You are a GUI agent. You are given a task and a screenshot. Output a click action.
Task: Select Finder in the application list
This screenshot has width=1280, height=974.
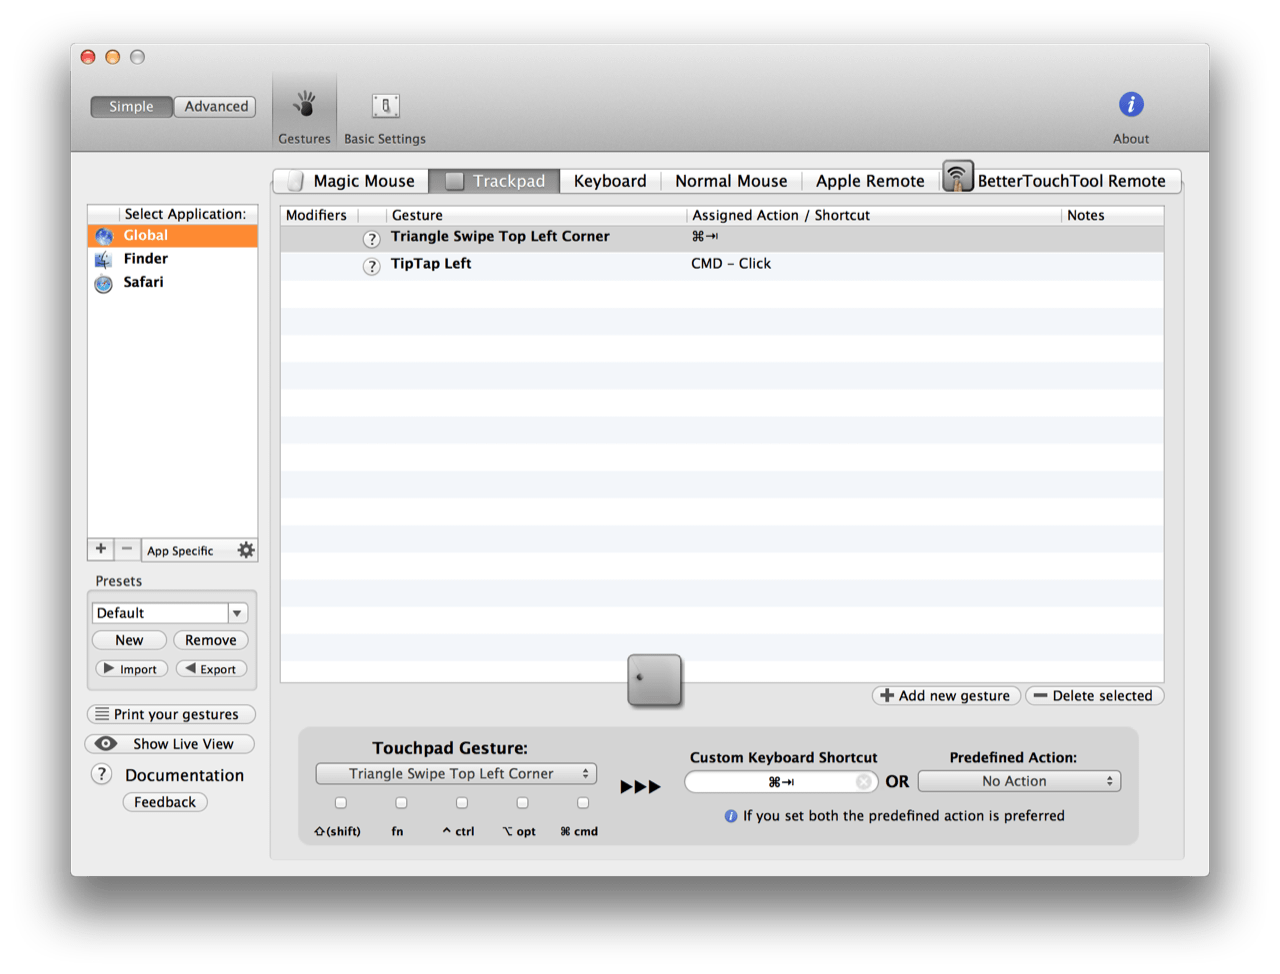pos(172,259)
